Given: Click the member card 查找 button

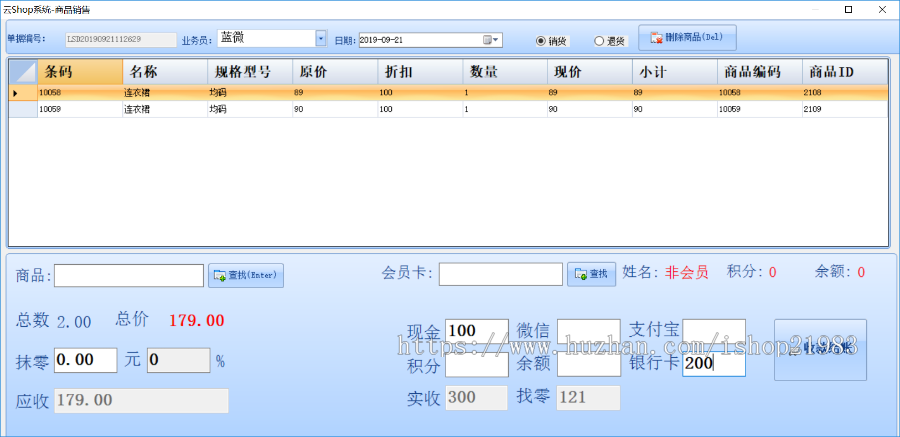Looking at the screenshot, I should point(591,274).
